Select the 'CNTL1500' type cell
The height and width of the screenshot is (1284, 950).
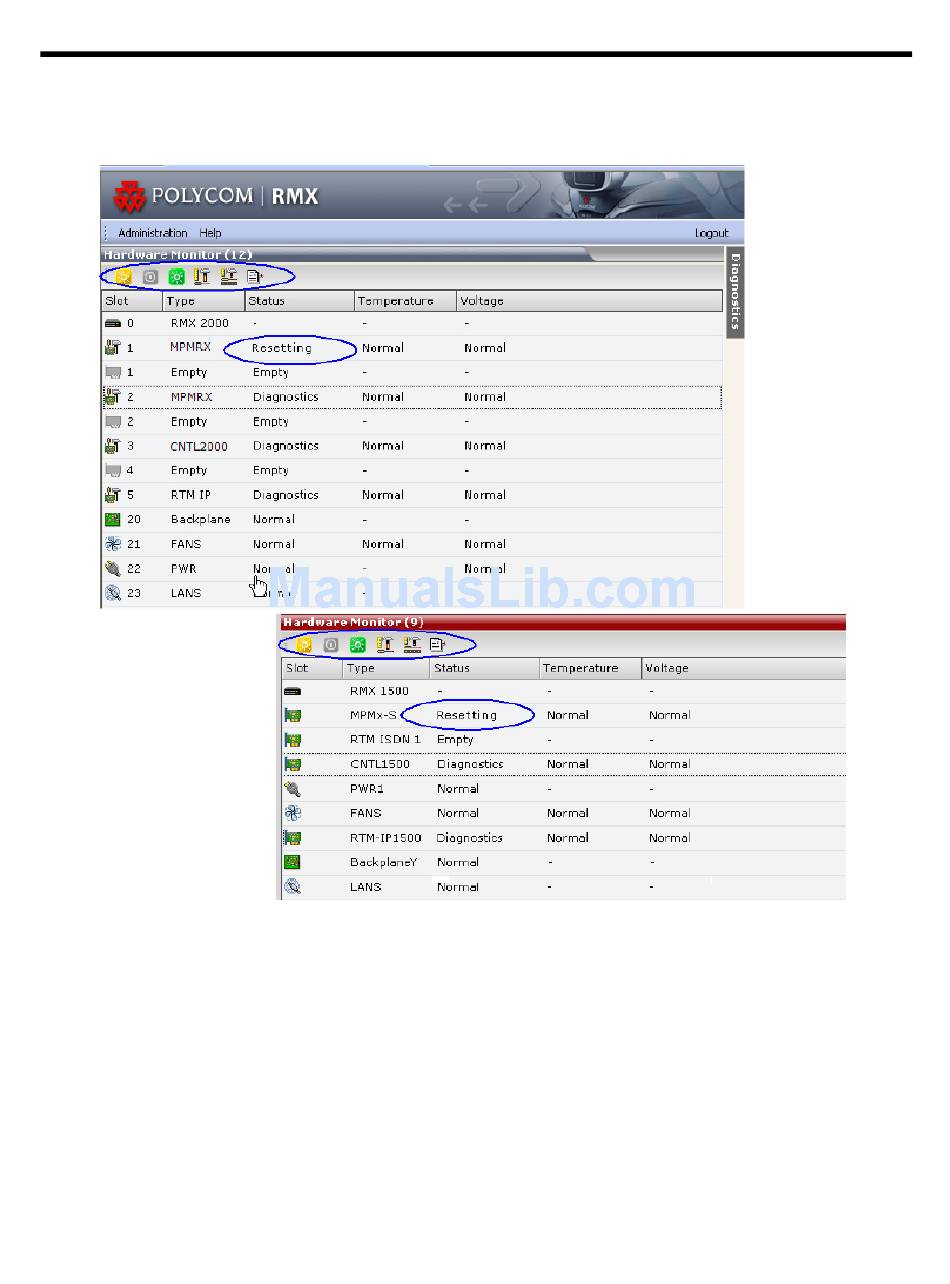[380, 764]
